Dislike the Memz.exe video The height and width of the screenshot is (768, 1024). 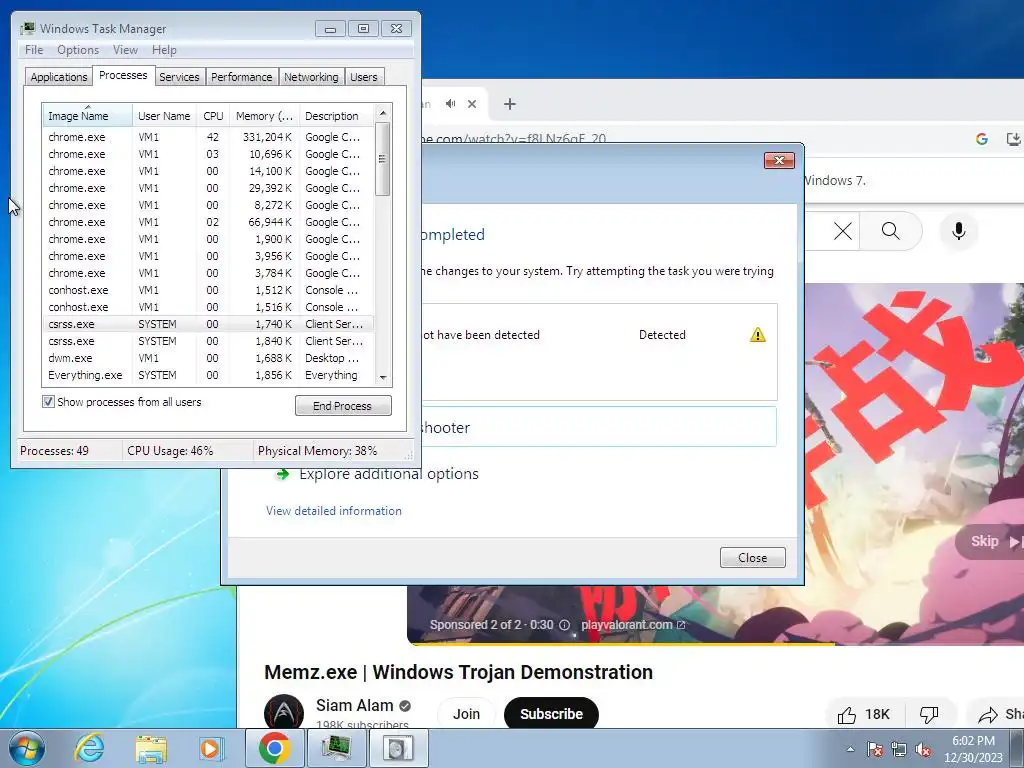929,714
